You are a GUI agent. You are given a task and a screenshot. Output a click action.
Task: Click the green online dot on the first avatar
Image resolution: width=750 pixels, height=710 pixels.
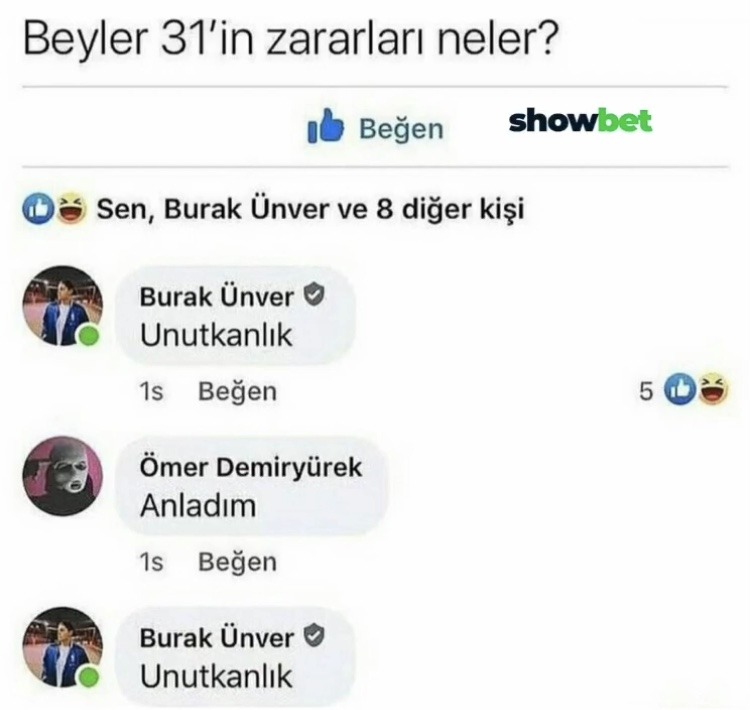88,336
